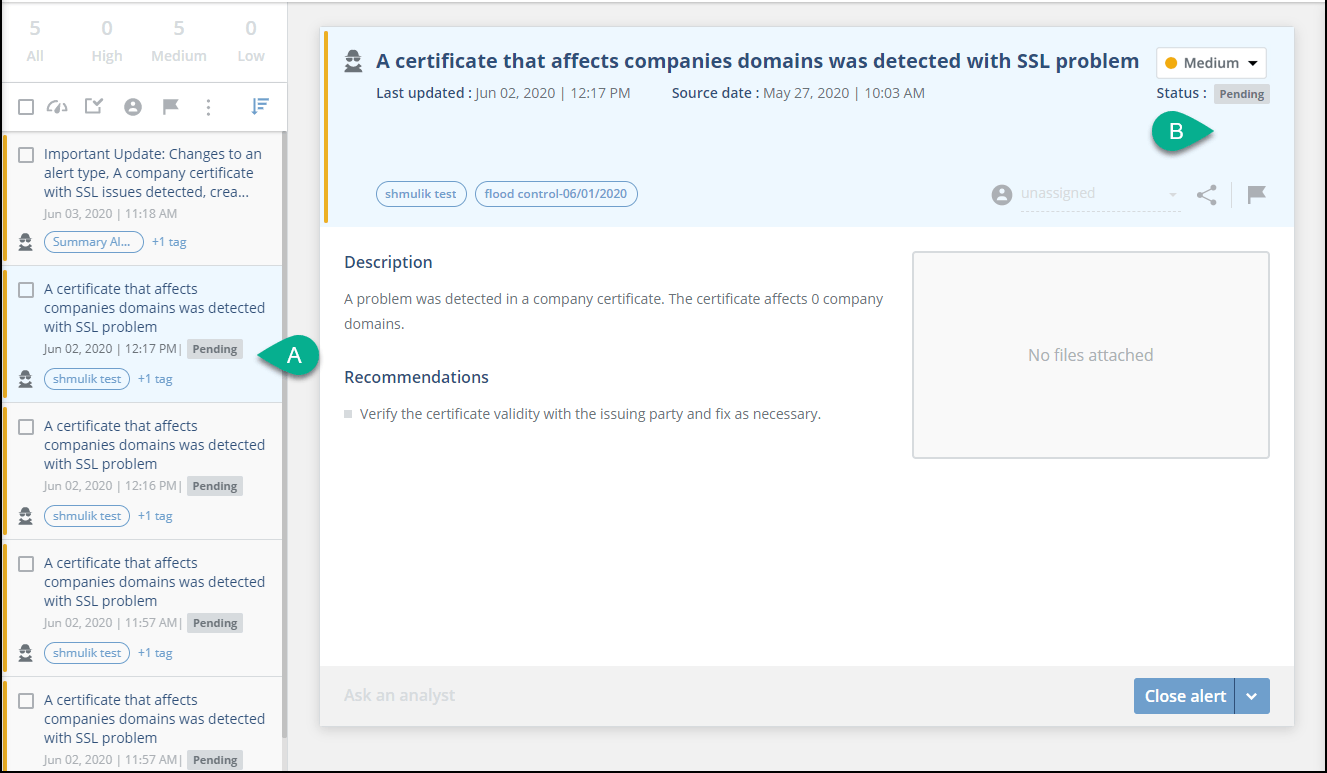
Task: Click the flag icon in list toolbar
Action: click(x=171, y=107)
